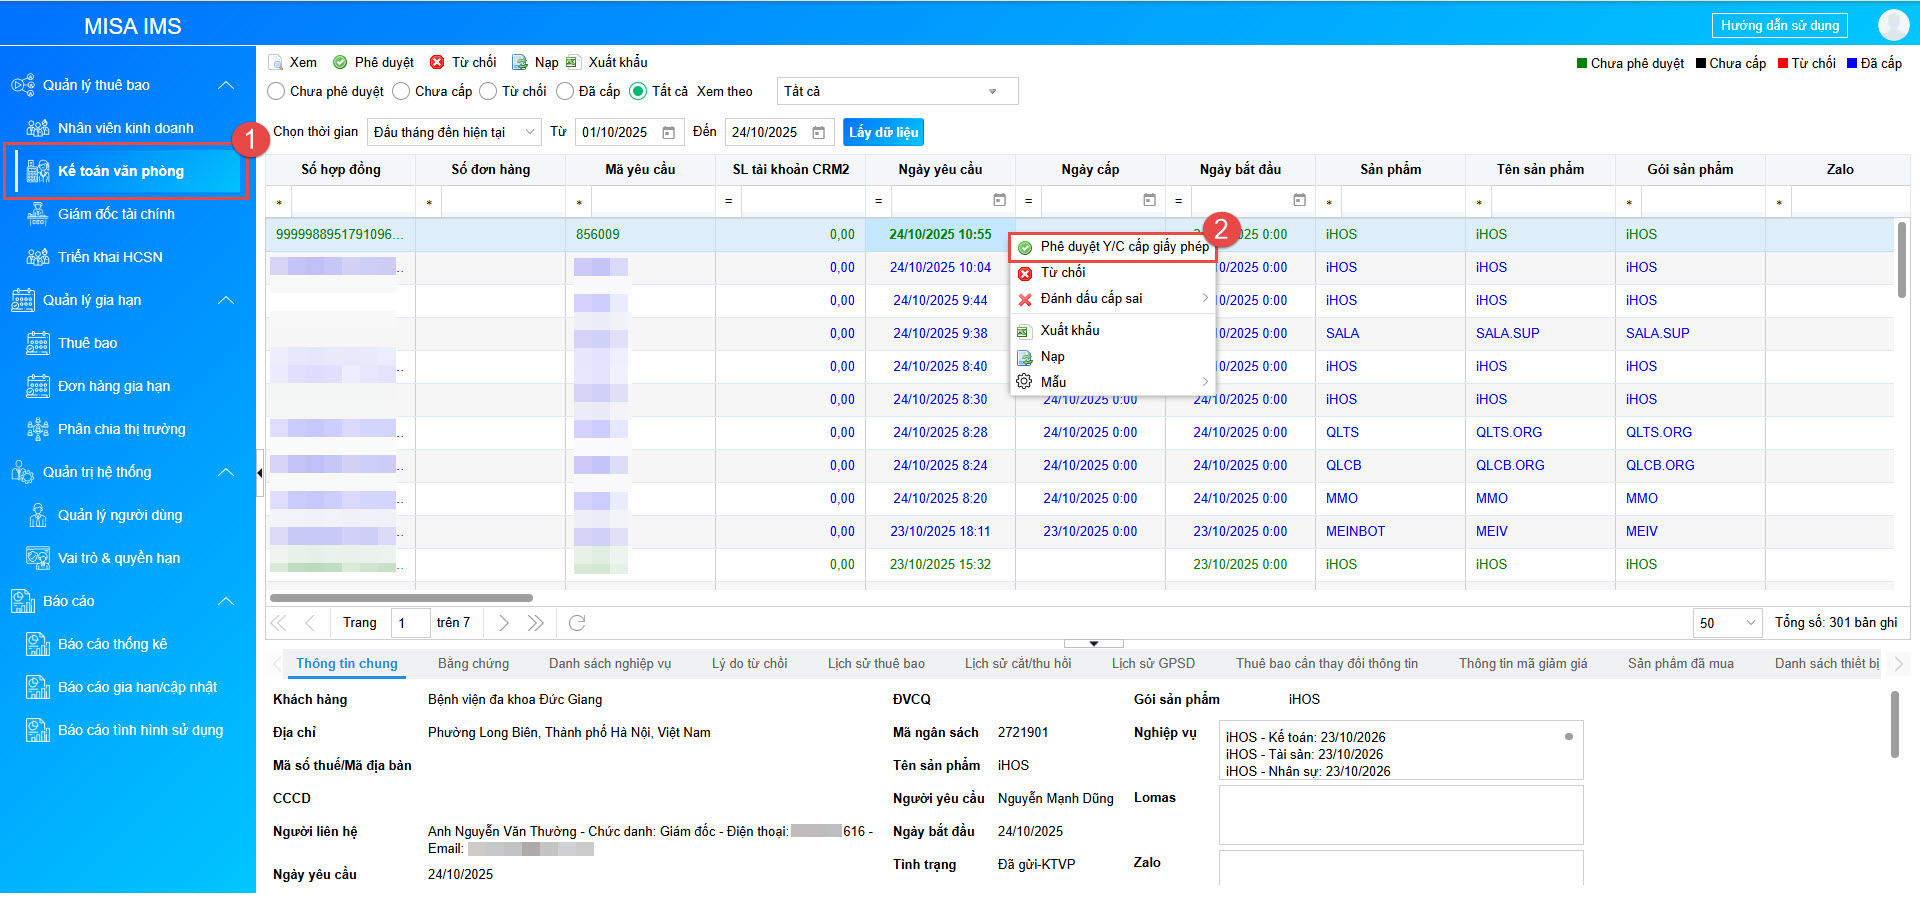Open the Chọn thời gian dropdown
Screen dimensions: 1920x899
(453, 132)
